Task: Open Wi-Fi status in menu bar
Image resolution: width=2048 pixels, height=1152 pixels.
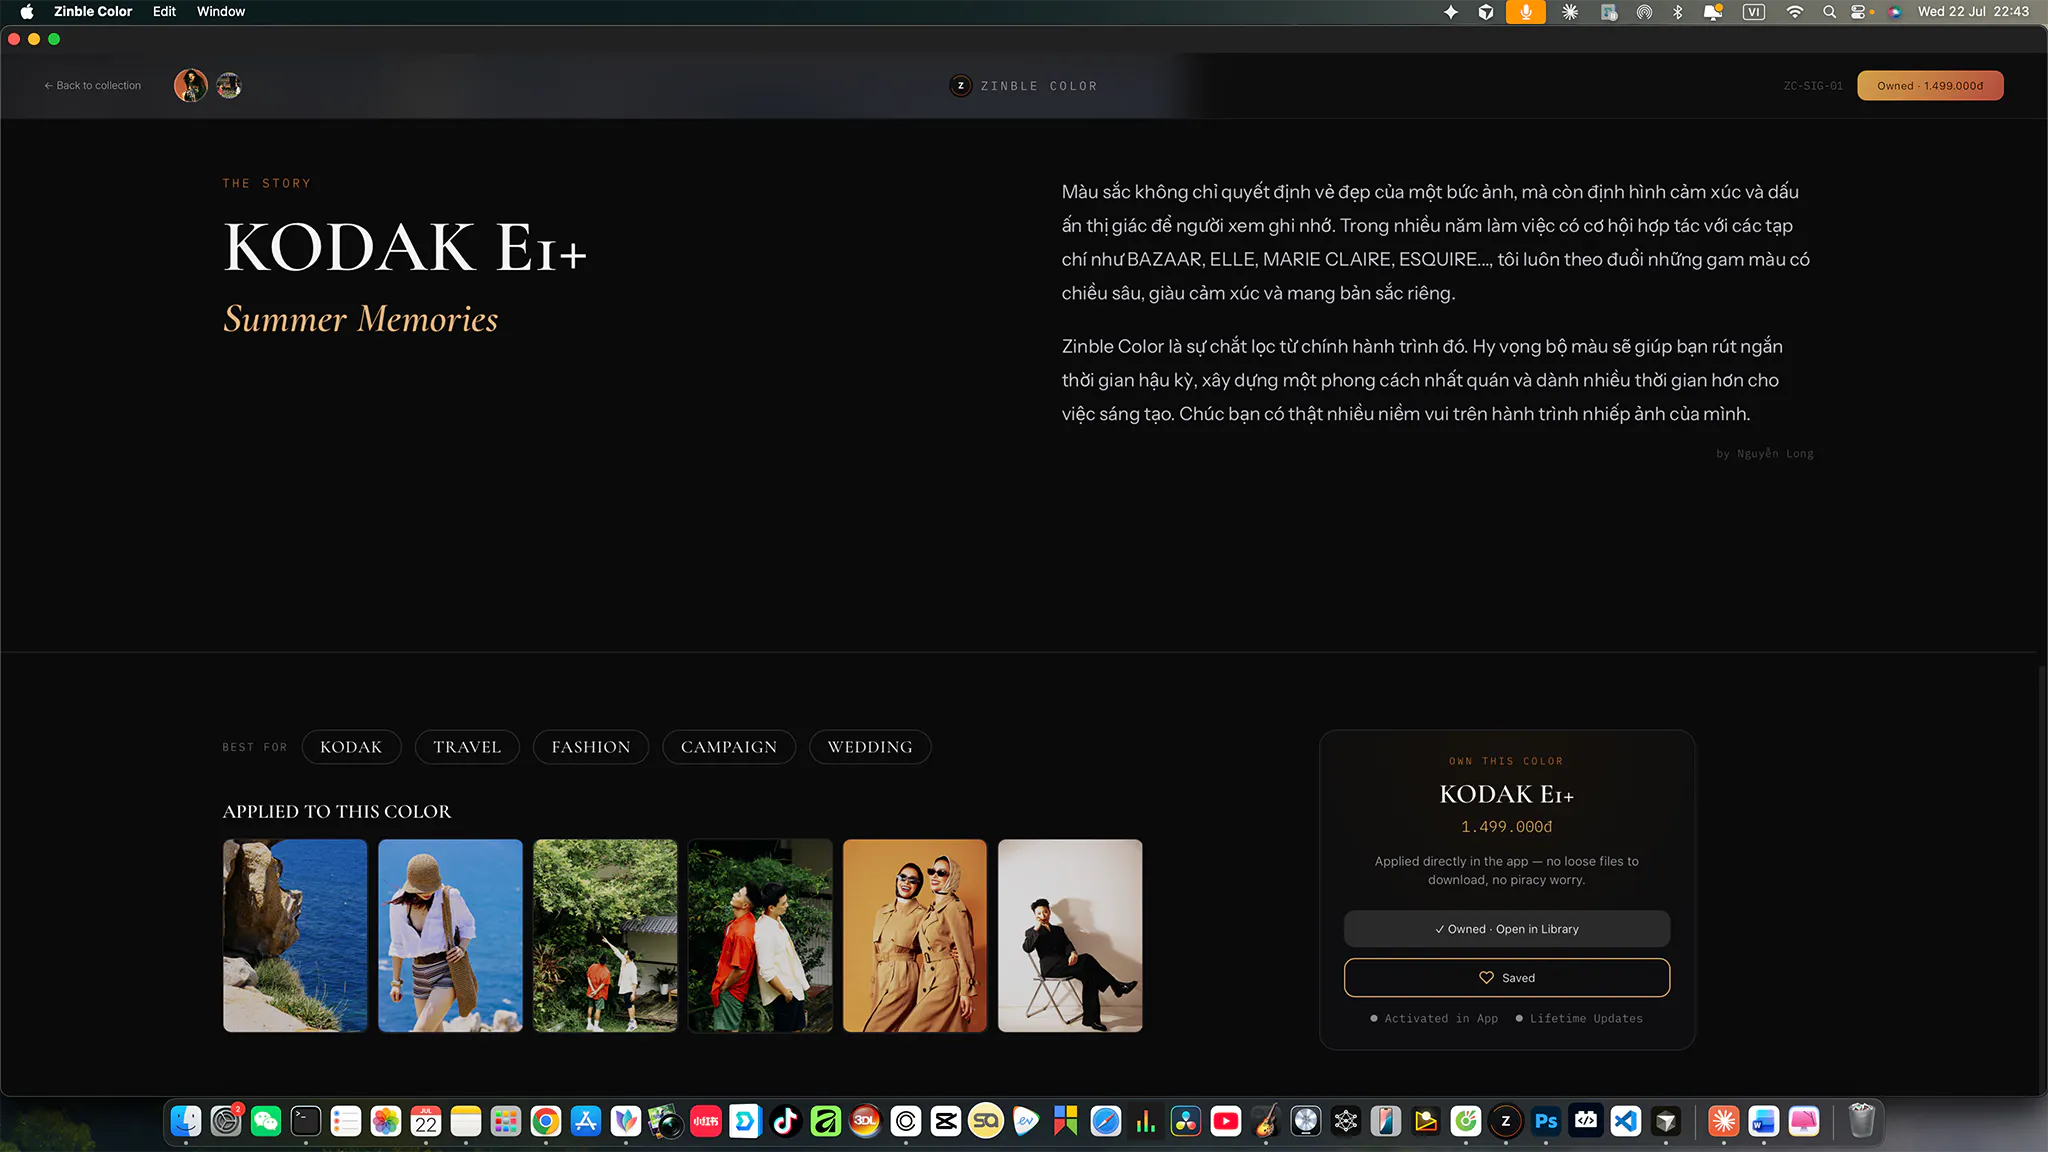Action: point(1795,12)
